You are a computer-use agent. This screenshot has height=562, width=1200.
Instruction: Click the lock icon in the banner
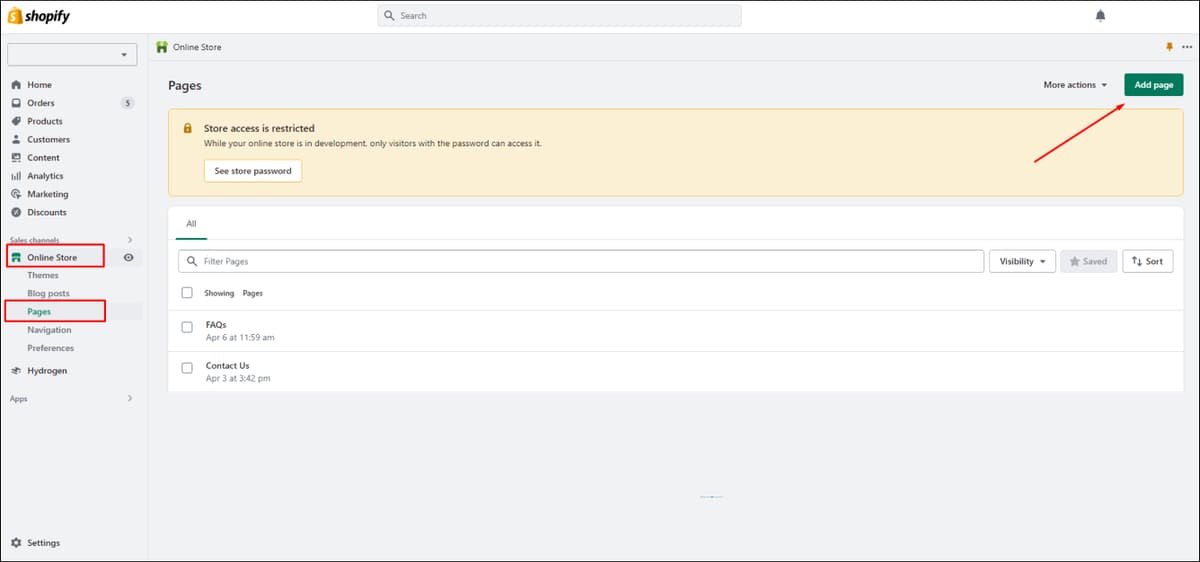point(188,129)
